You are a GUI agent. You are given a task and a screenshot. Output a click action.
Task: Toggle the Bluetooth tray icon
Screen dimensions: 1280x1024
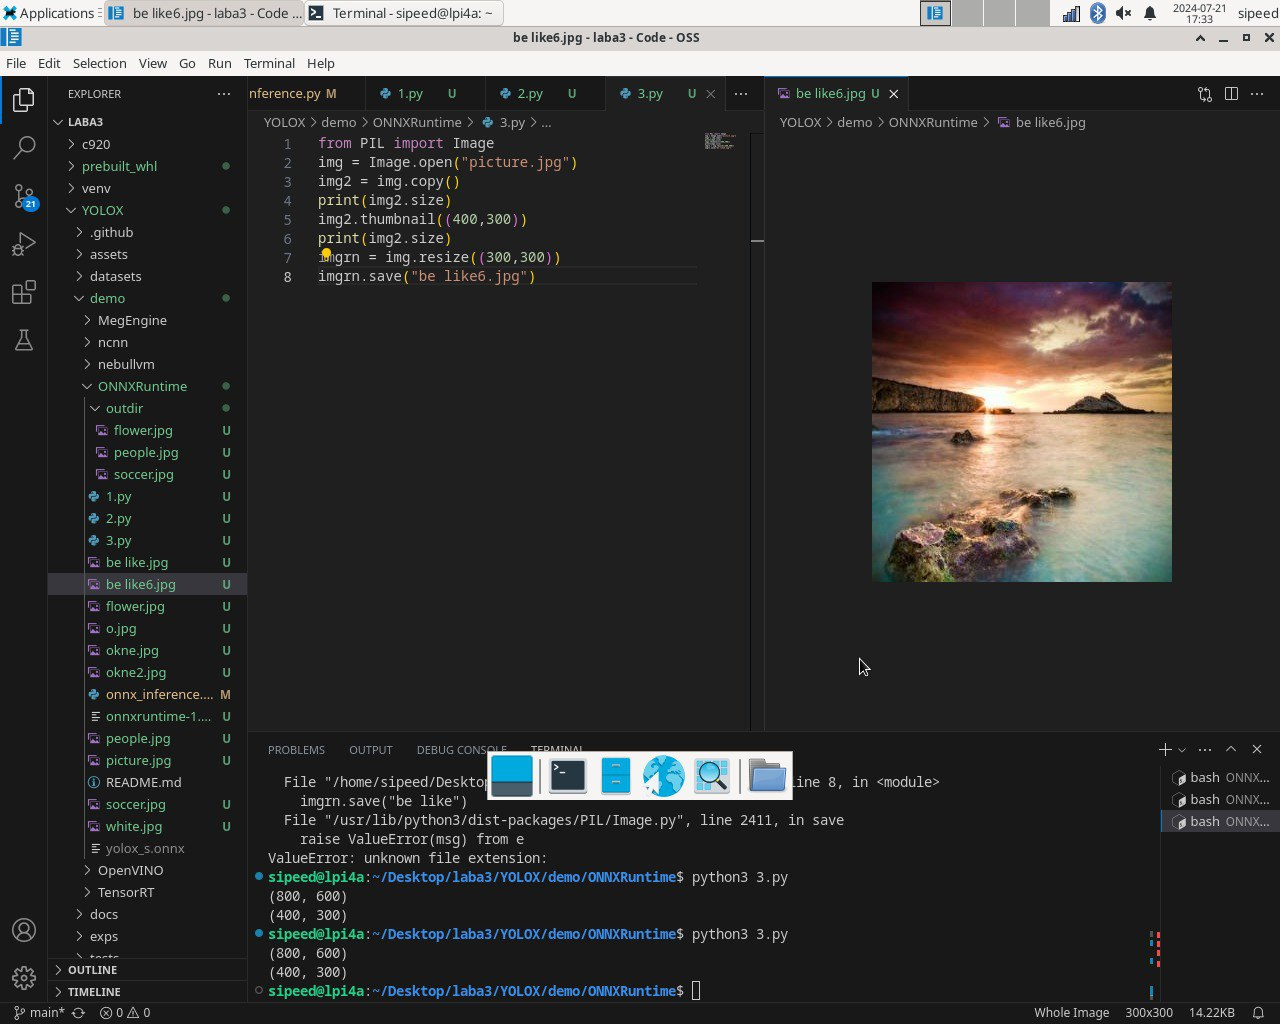(1097, 13)
